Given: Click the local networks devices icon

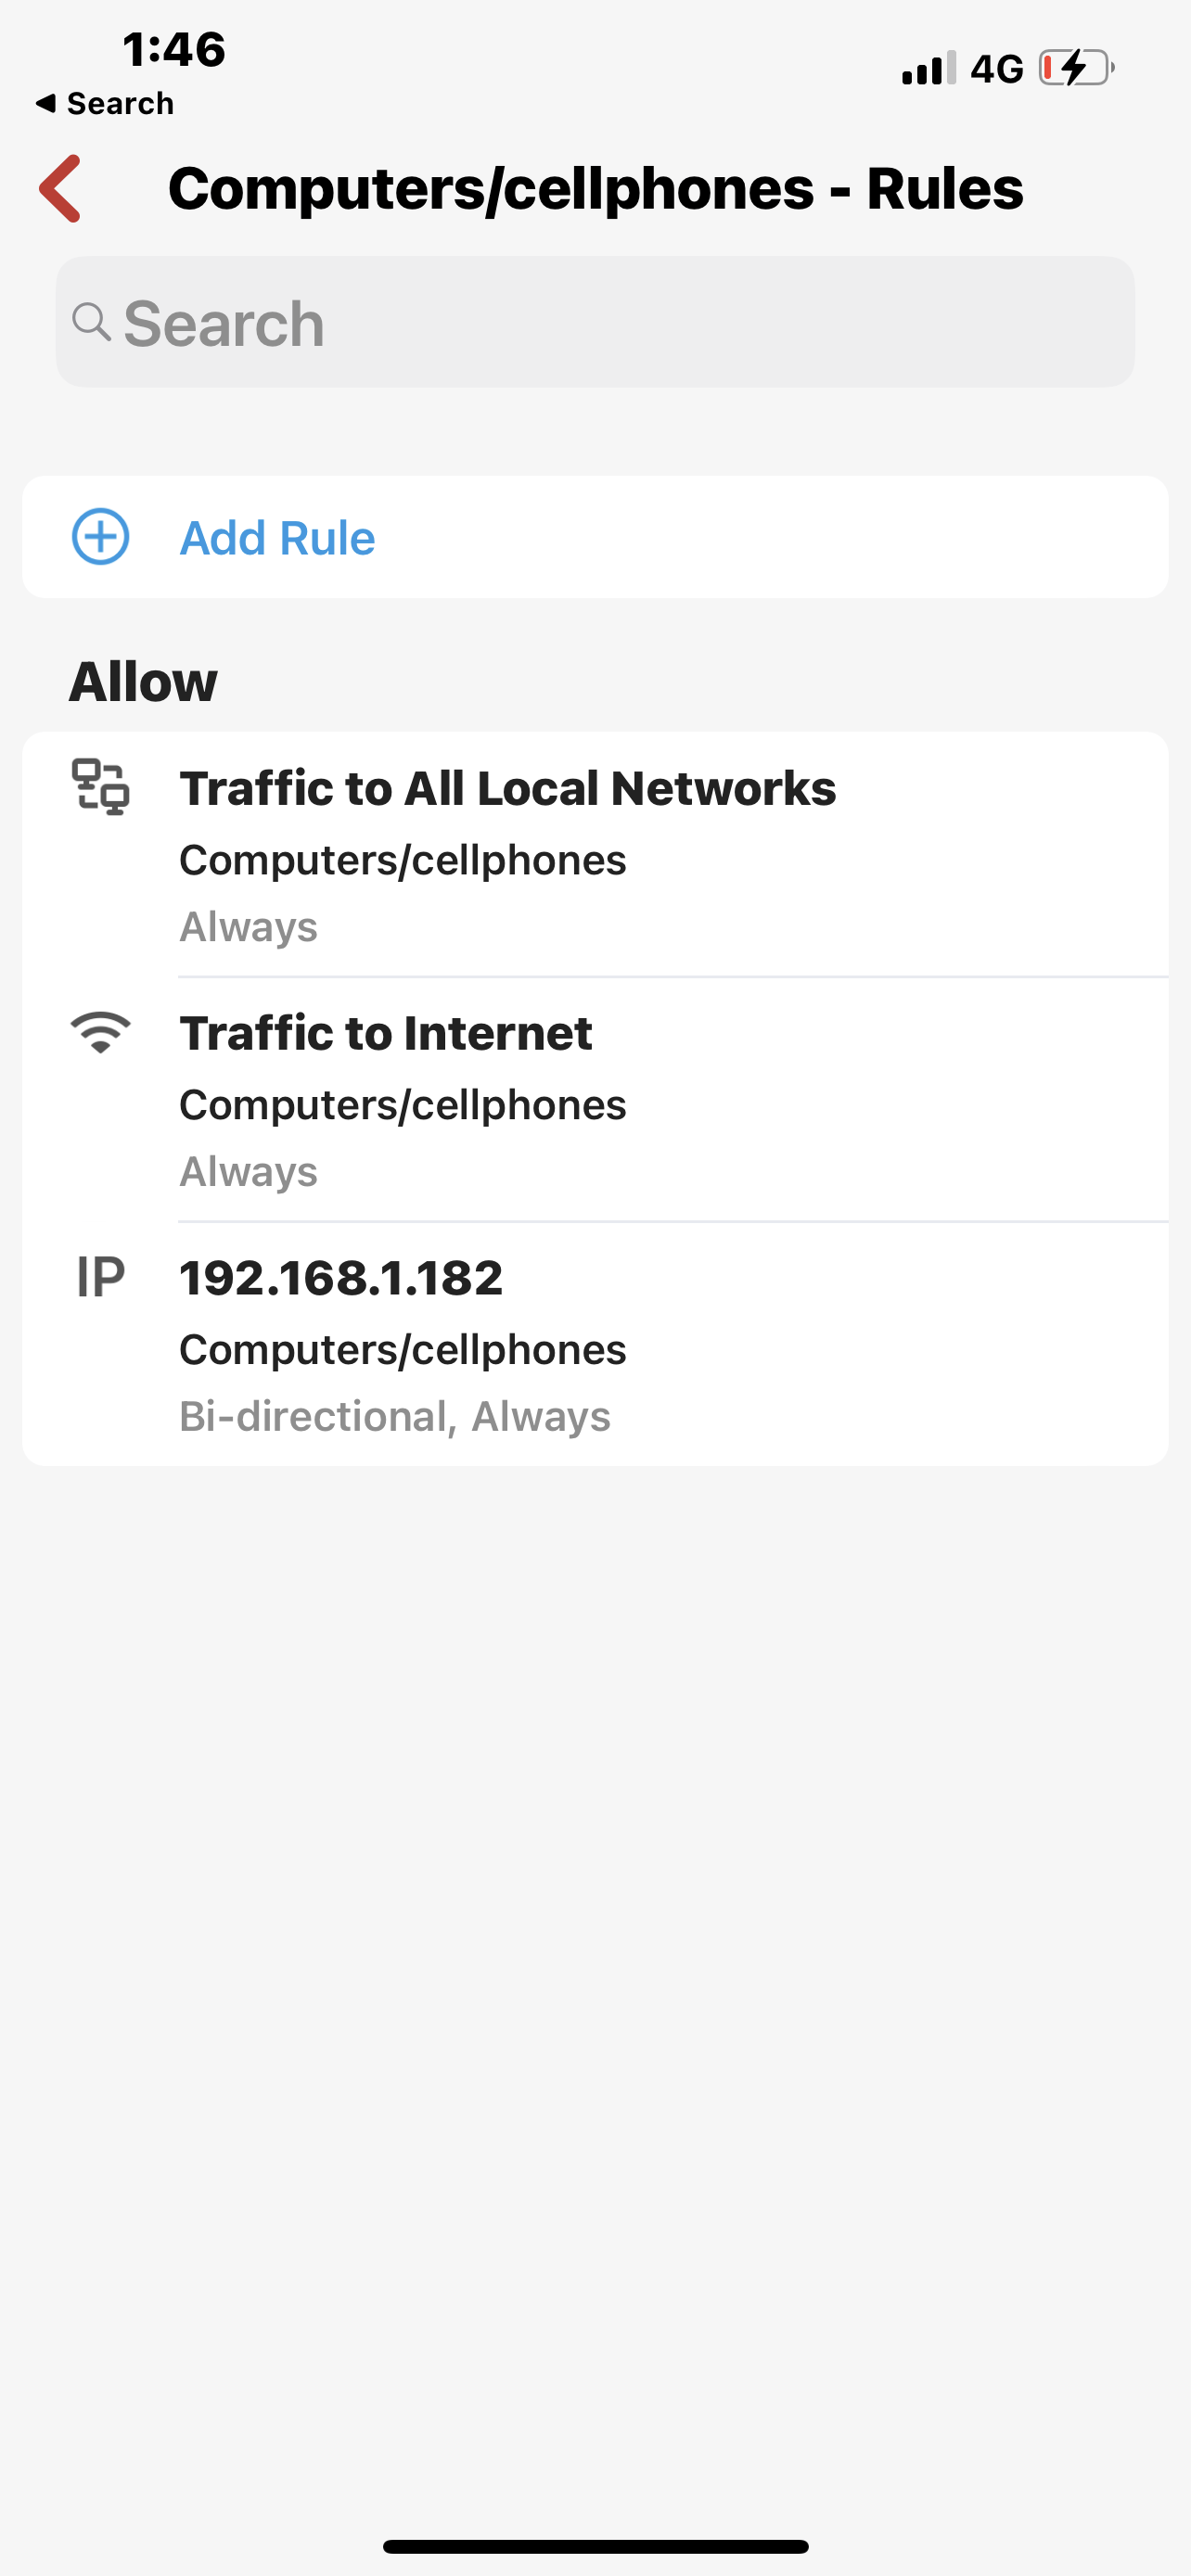Looking at the screenshot, I should pyautogui.click(x=100, y=787).
